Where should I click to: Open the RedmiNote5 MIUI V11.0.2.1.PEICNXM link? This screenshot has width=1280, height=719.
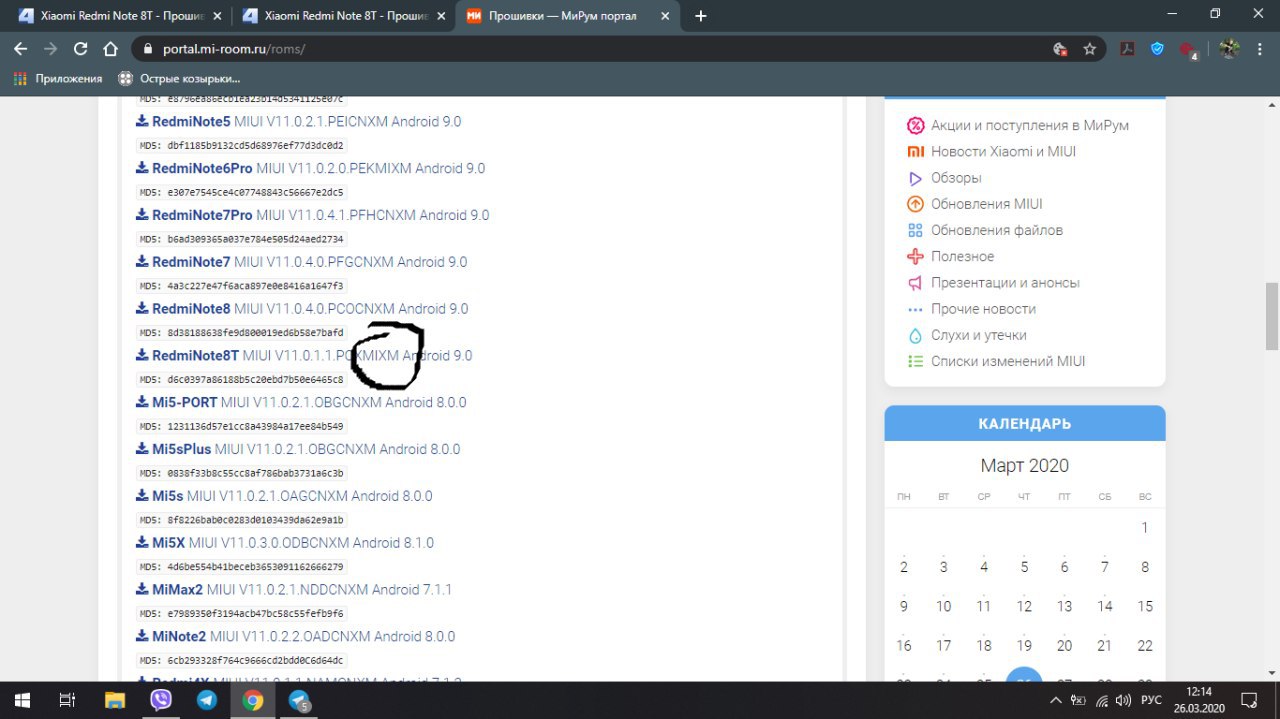(298, 121)
